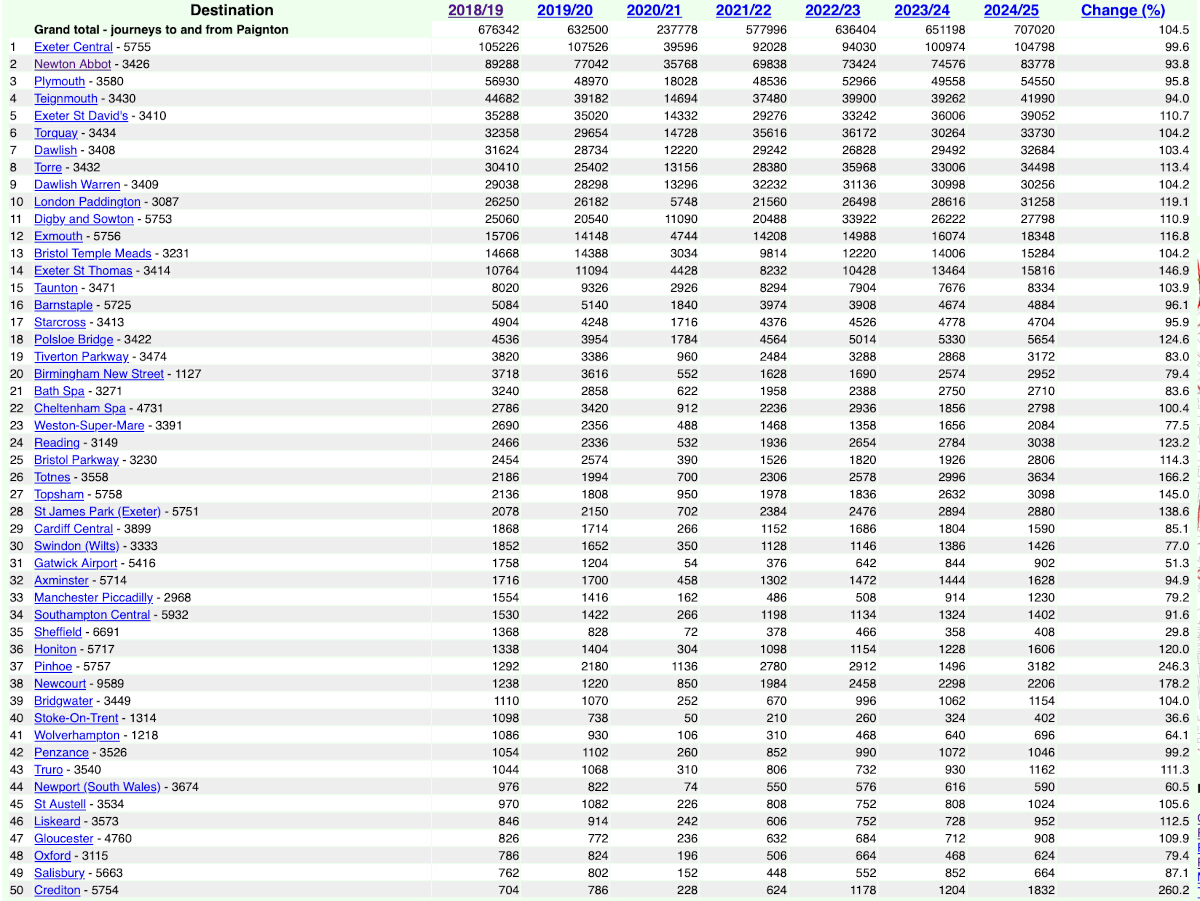
Task: Open the Exeter Central station link
Action: 74,47
